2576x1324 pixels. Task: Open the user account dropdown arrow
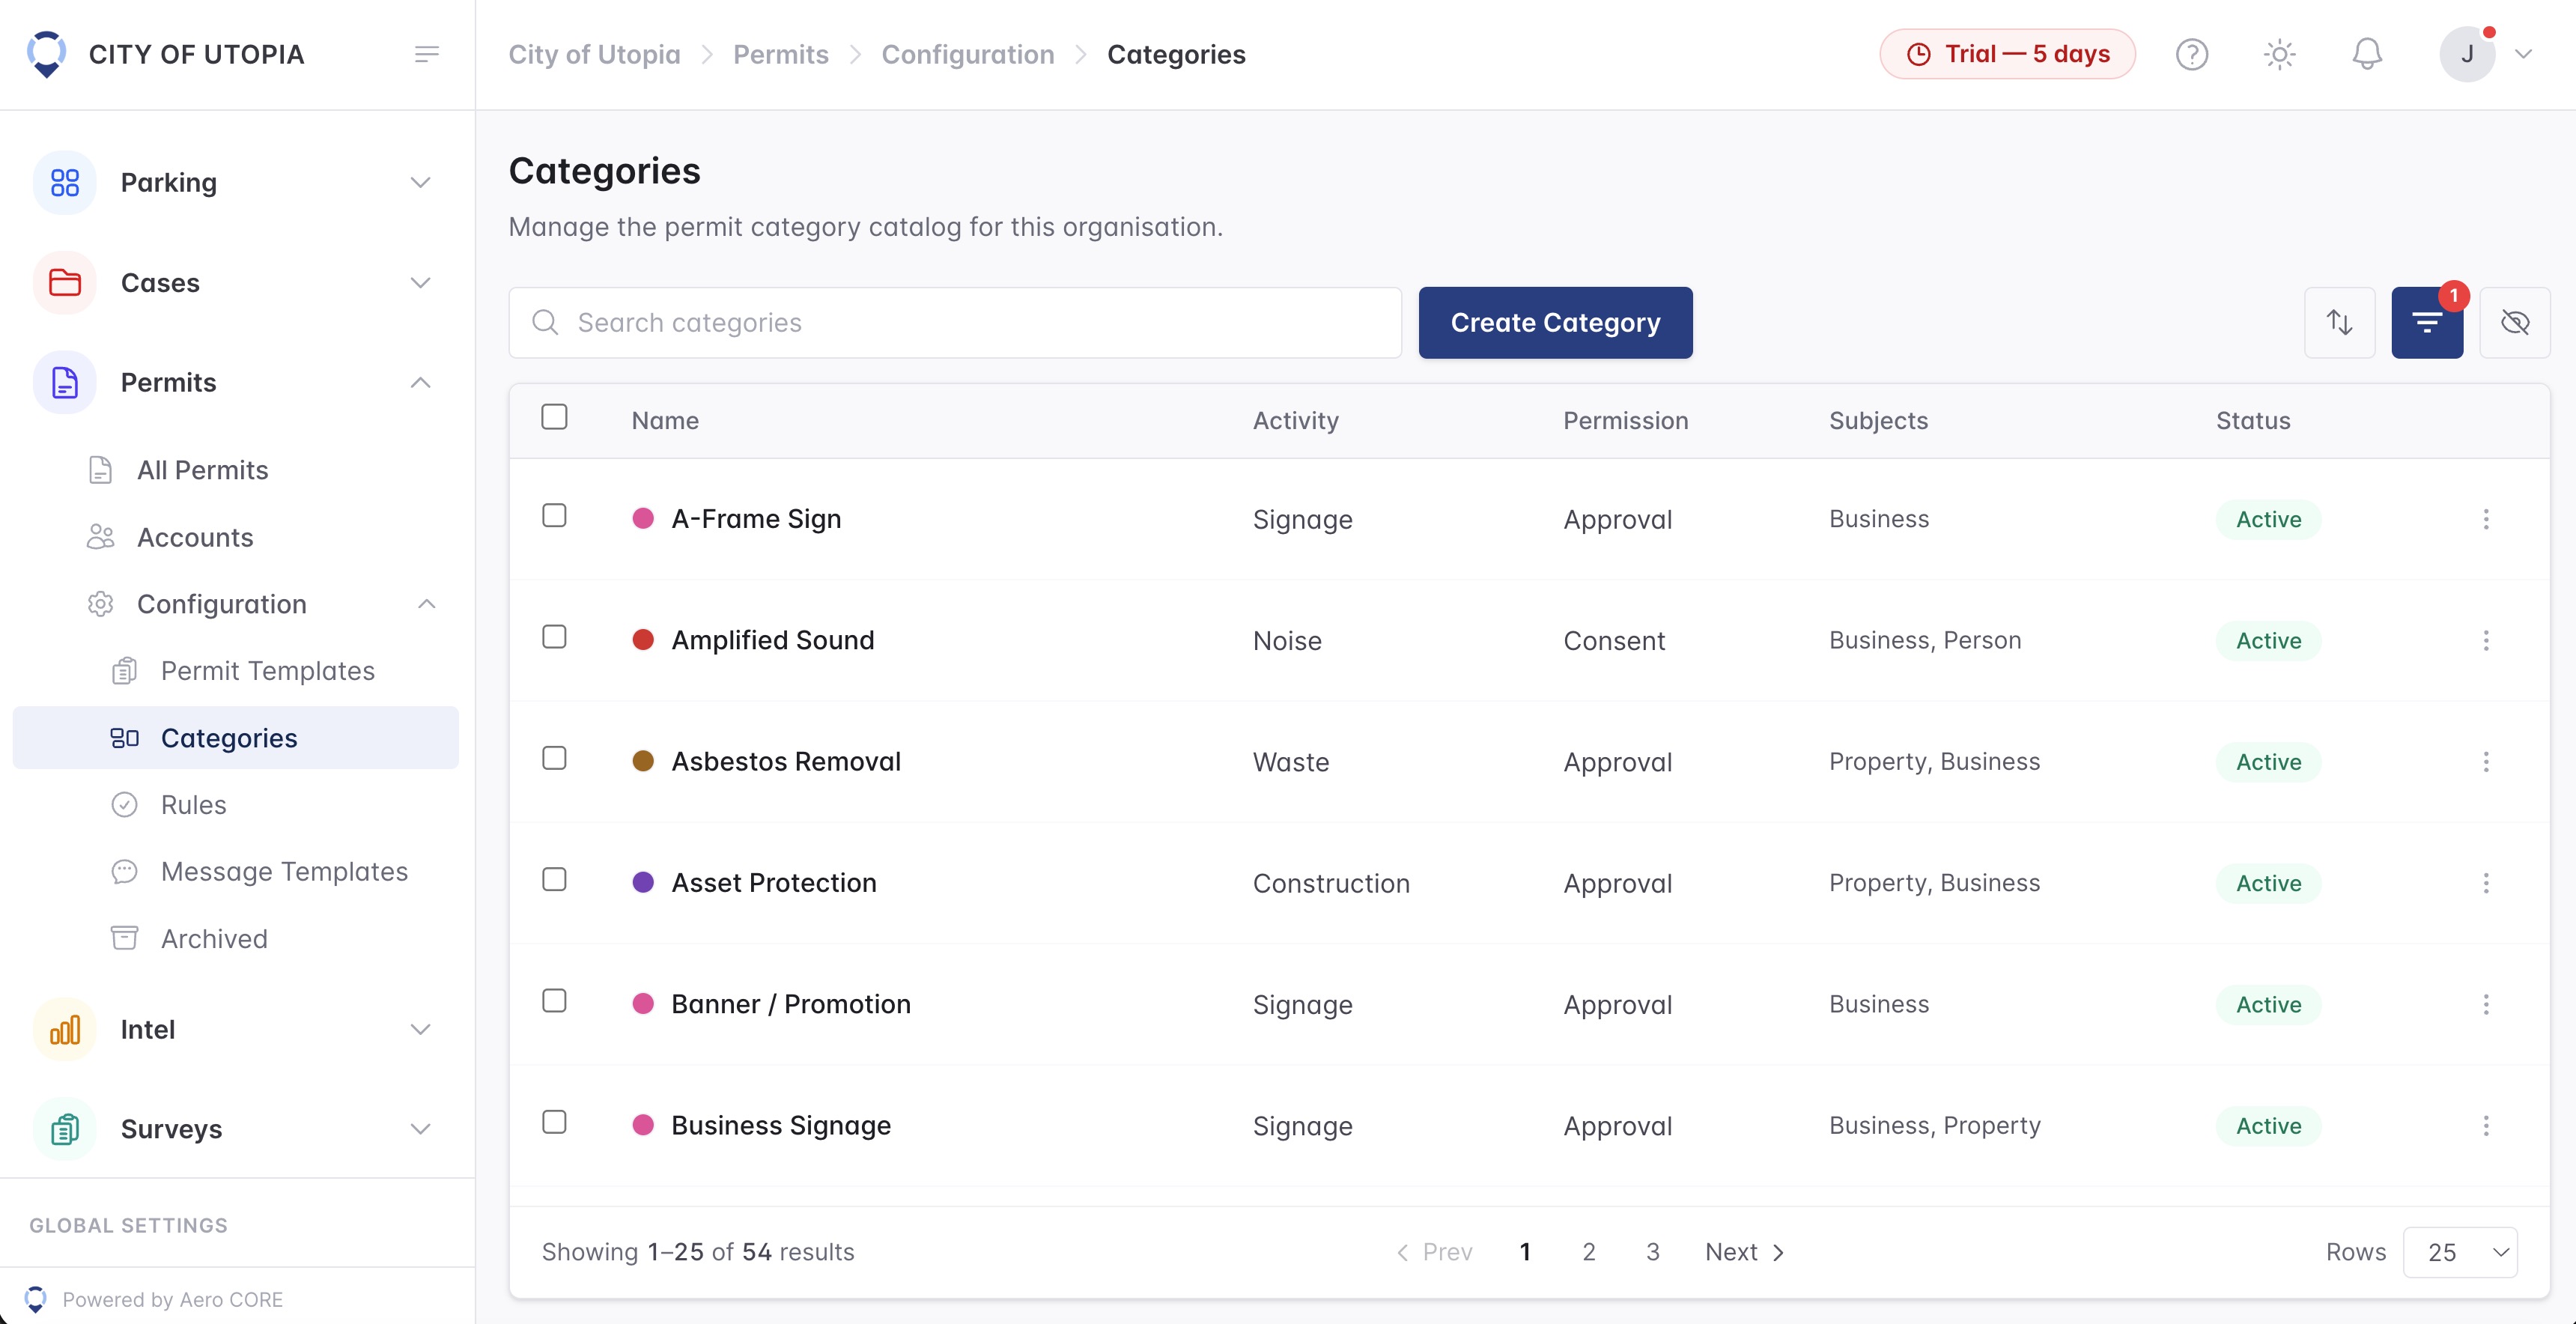click(x=2524, y=54)
